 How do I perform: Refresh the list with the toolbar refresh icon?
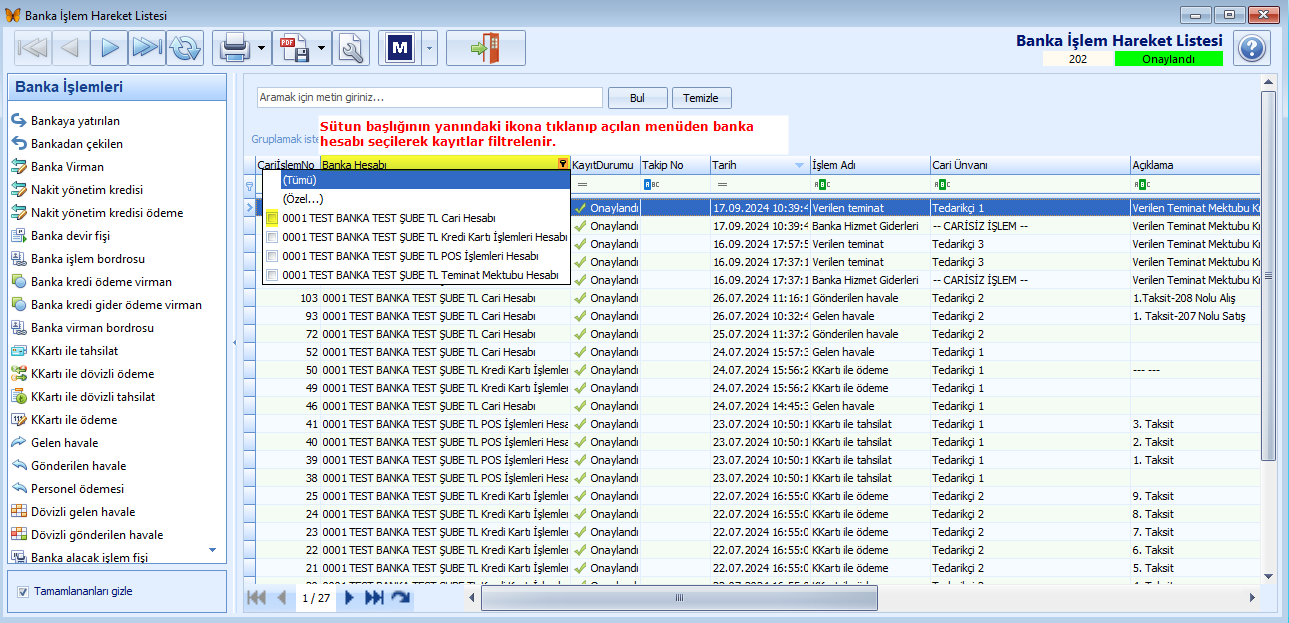[x=185, y=47]
